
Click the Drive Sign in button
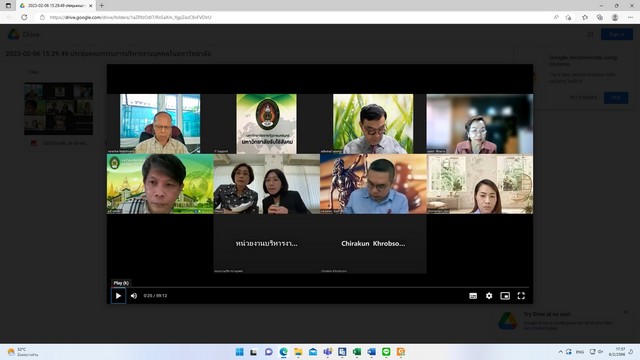pyautogui.click(x=616, y=35)
